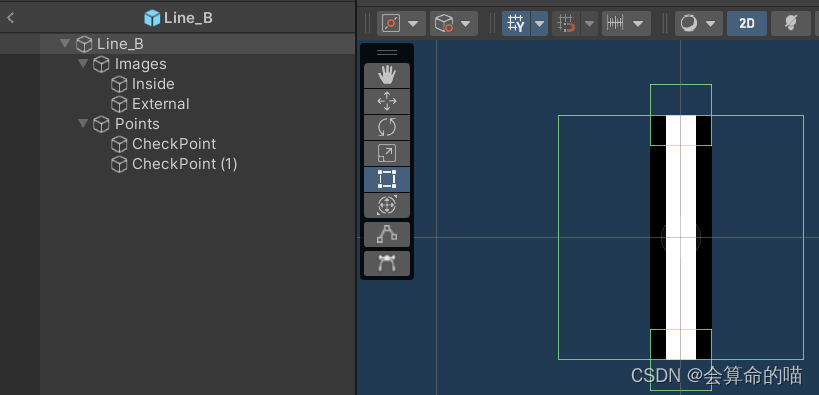Open the edit bounding volume tool
The width and height of the screenshot is (819, 395).
pyautogui.click(x=387, y=235)
